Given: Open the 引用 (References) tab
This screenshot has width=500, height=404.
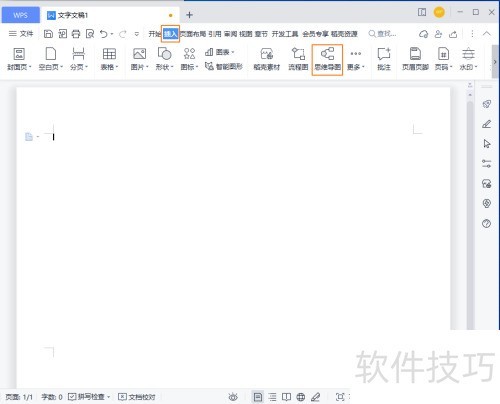Looking at the screenshot, I should pyautogui.click(x=215, y=34).
